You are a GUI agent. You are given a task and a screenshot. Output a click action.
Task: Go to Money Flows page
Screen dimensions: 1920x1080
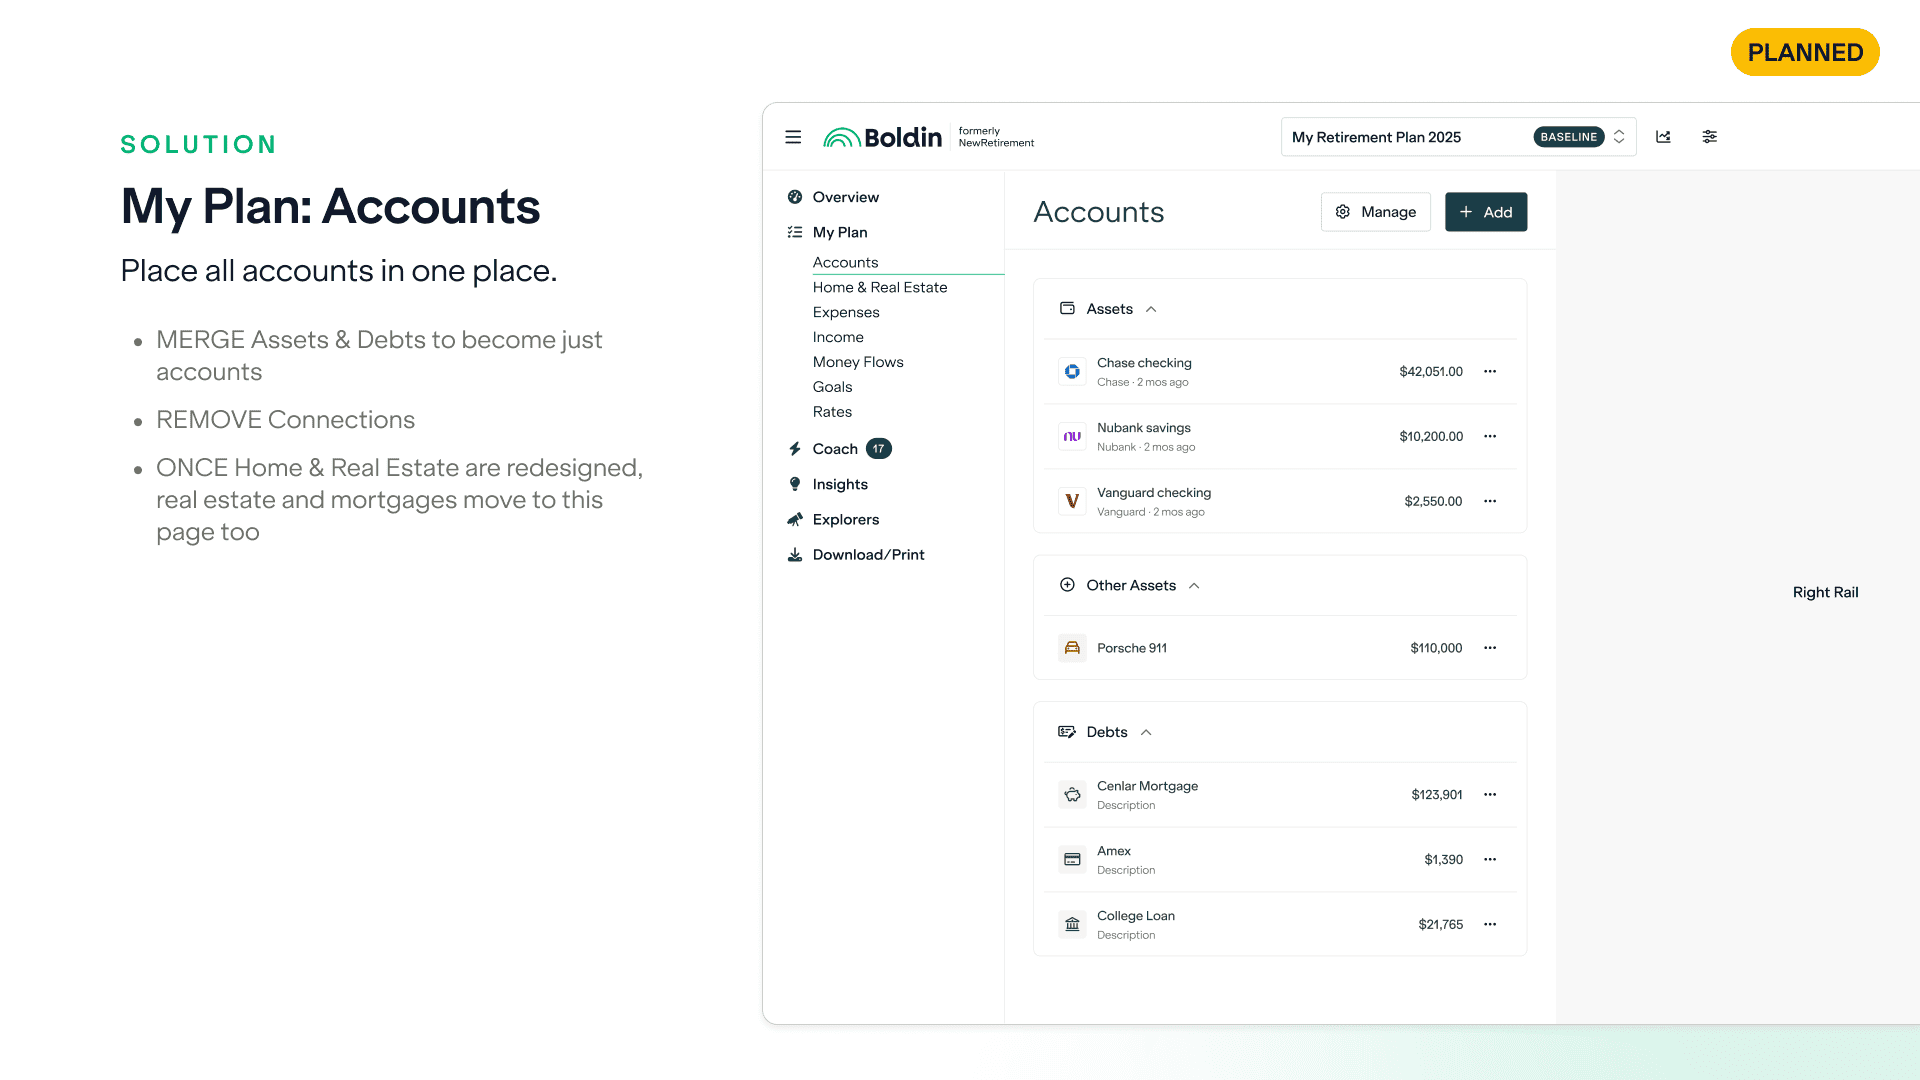(857, 362)
